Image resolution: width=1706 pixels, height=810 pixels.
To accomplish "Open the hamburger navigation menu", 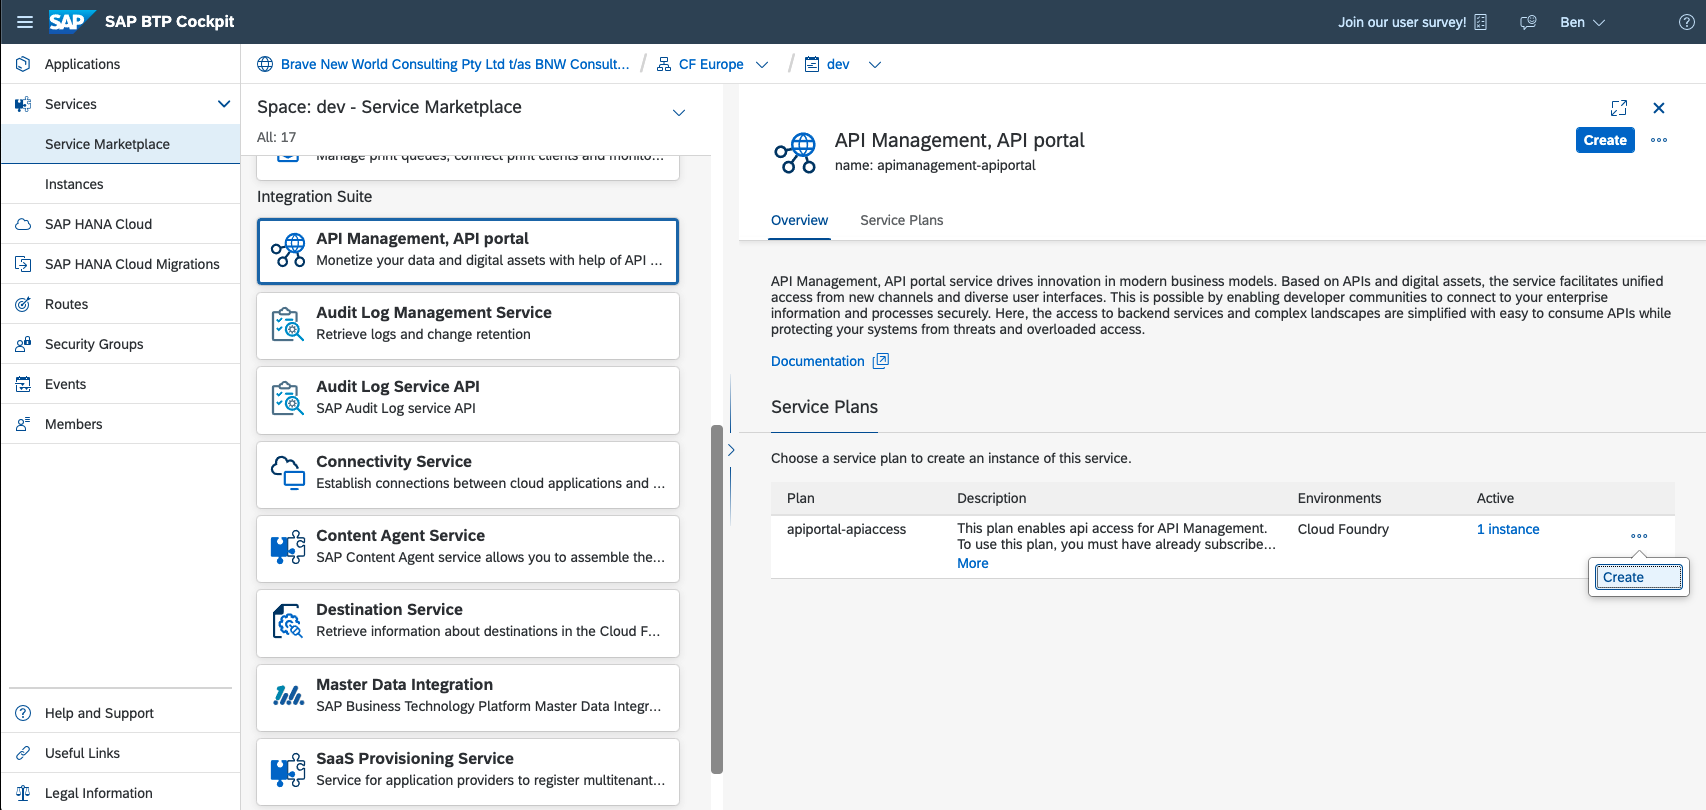I will click(25, 22).
